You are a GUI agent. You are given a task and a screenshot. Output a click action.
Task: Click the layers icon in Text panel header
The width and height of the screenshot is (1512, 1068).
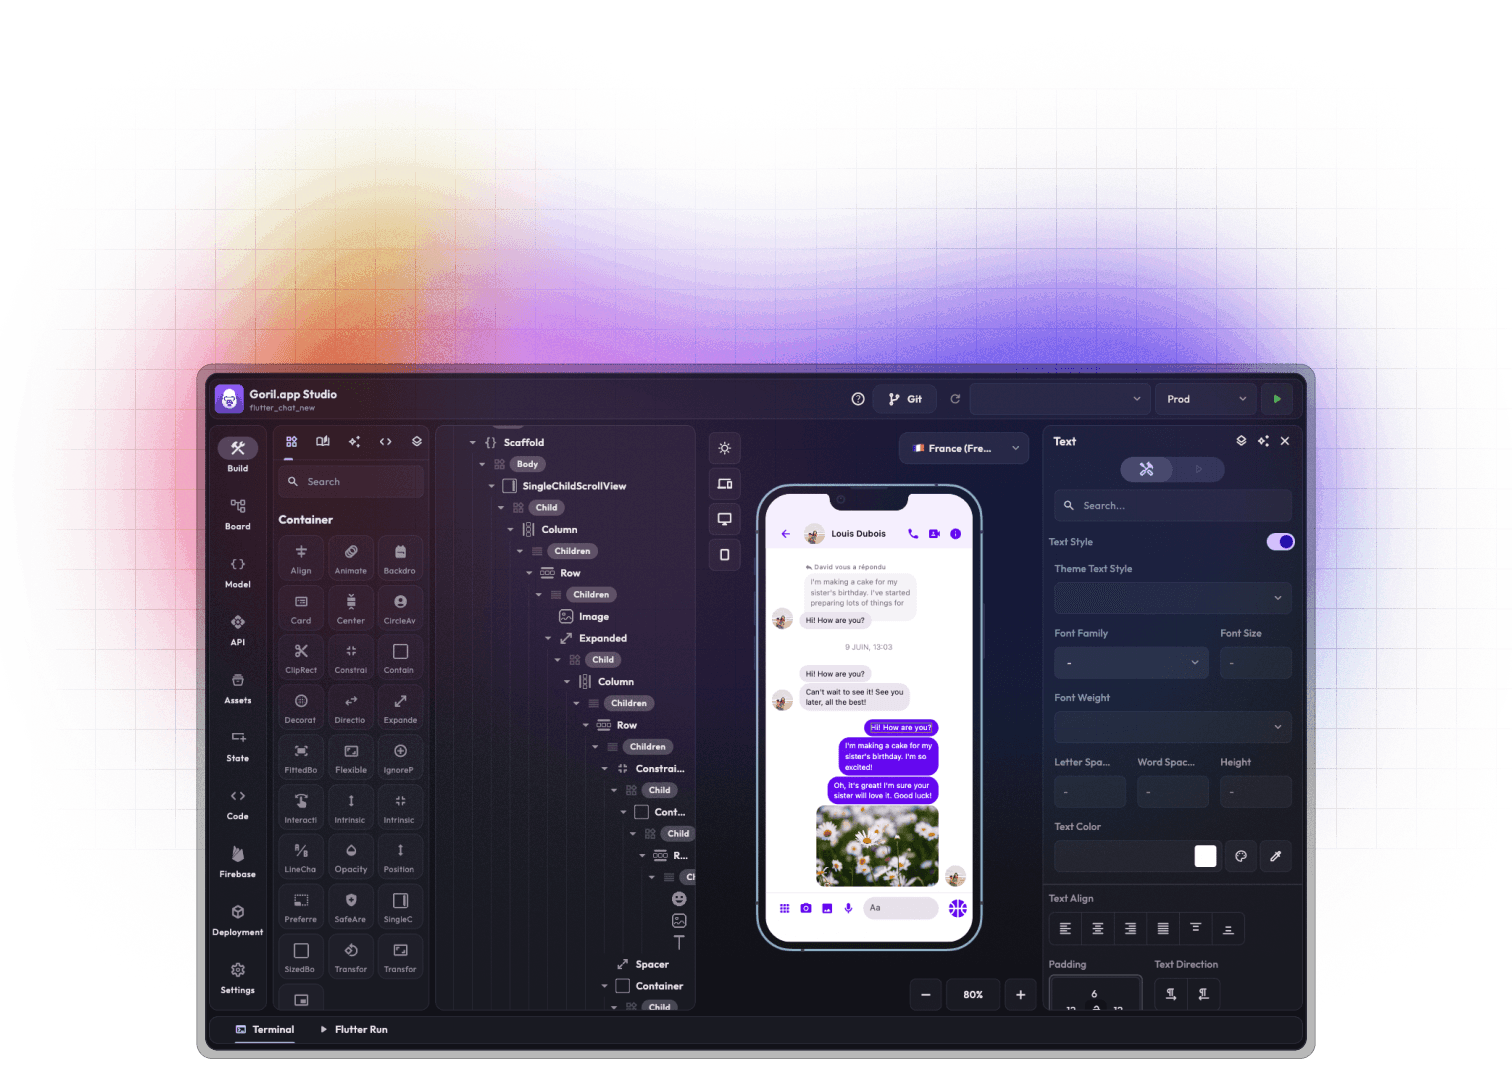(x=1242, y=441)
